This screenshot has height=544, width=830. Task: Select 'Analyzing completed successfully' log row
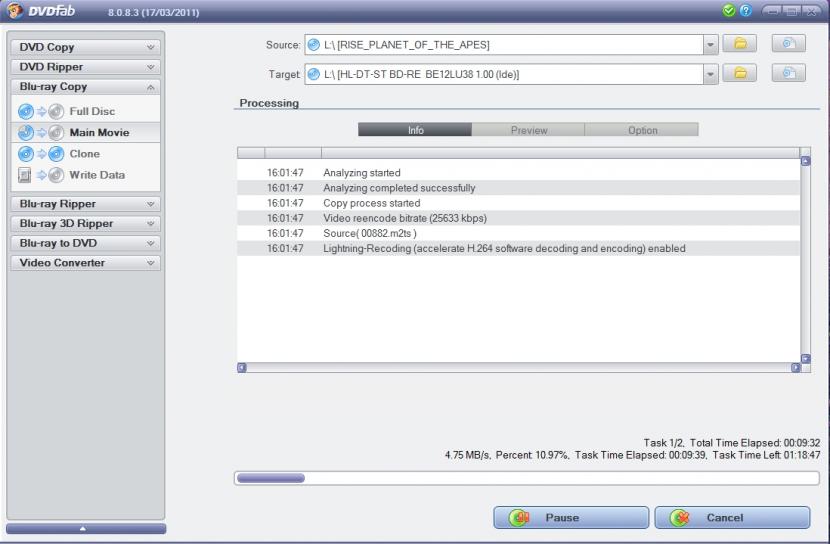click(518, 188)
